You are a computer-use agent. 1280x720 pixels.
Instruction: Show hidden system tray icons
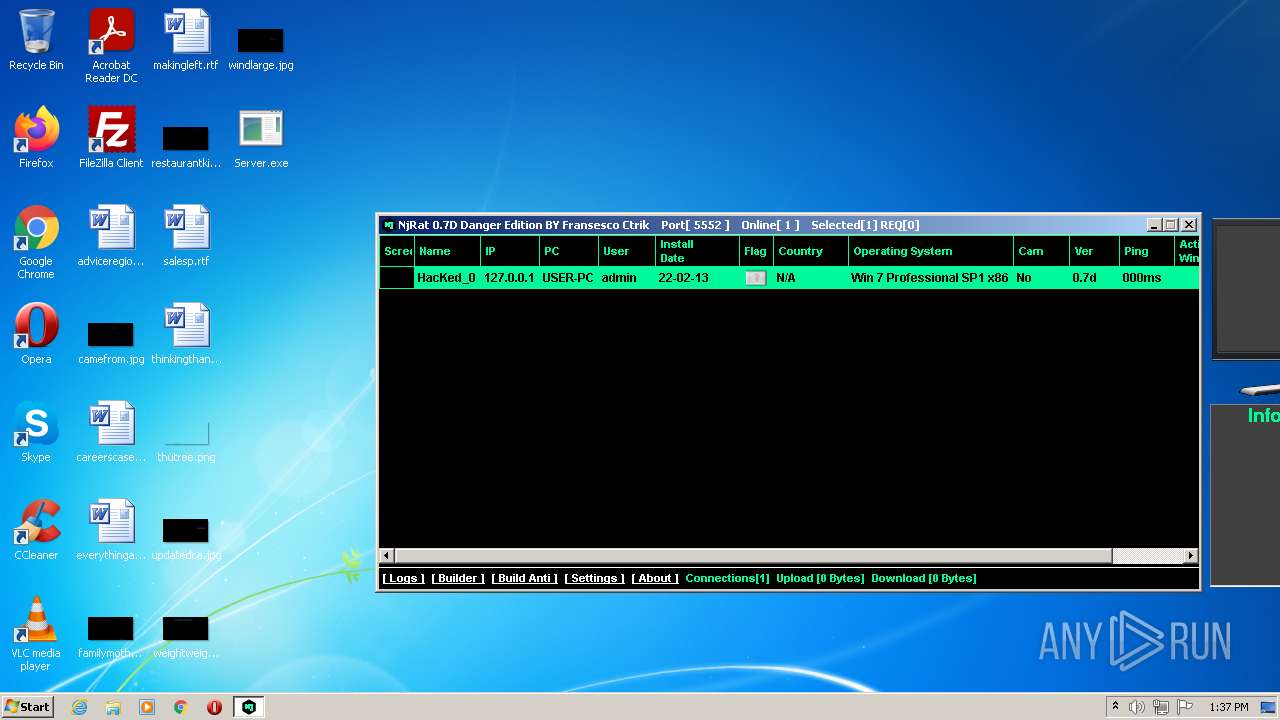pos(1115,707)
